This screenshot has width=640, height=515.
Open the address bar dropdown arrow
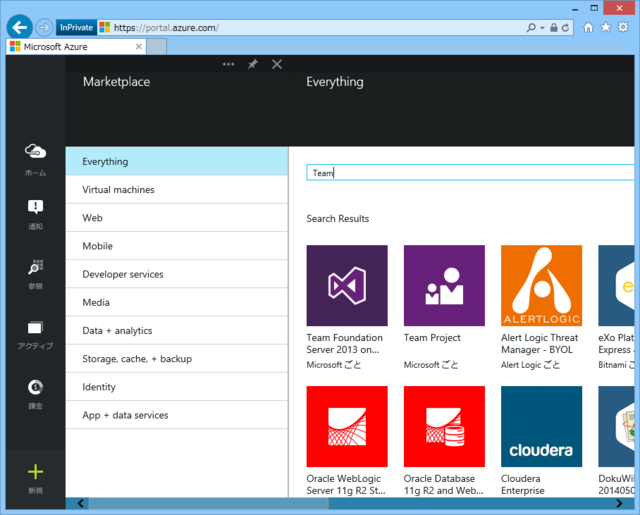542,28
